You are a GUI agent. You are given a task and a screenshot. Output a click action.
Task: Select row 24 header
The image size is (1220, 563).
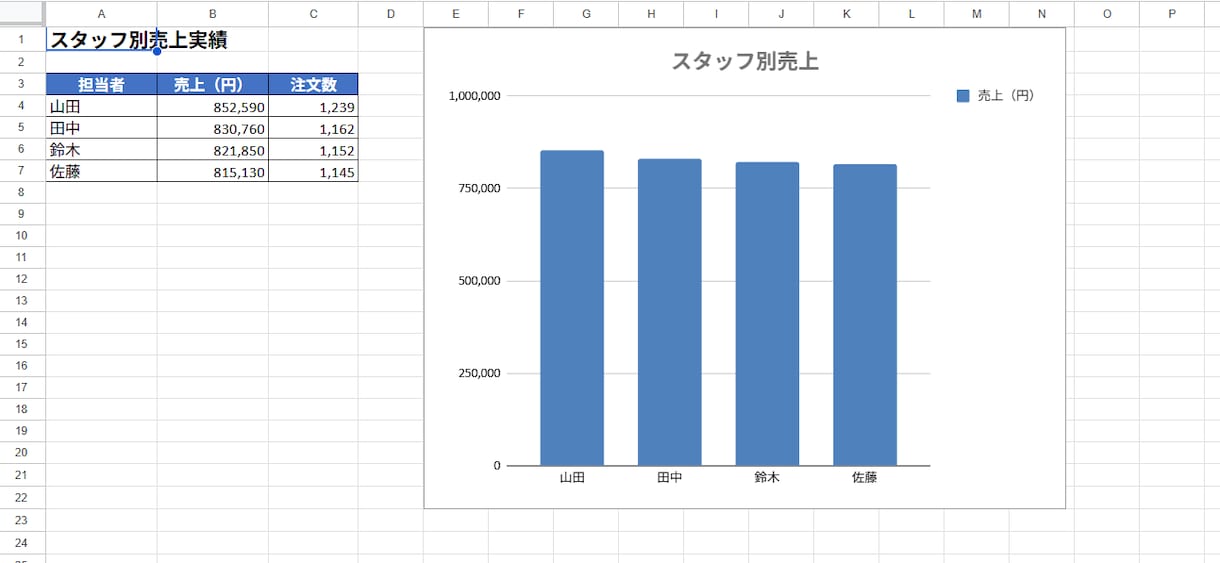tap(22, 541)
